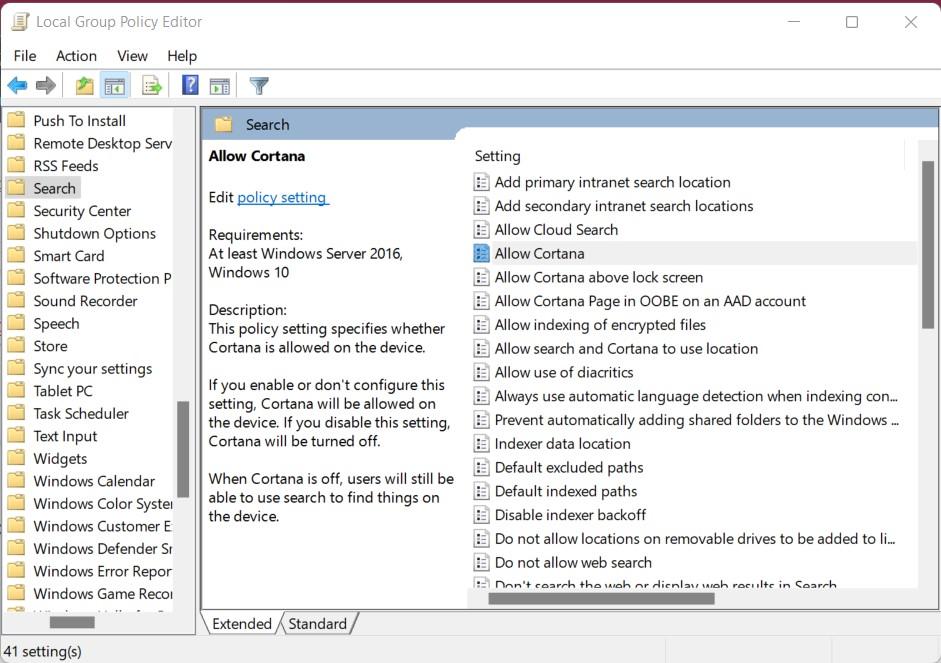Select the Task Scheduler tree folder
Screen dimensions: 941x663
point(81,414)
